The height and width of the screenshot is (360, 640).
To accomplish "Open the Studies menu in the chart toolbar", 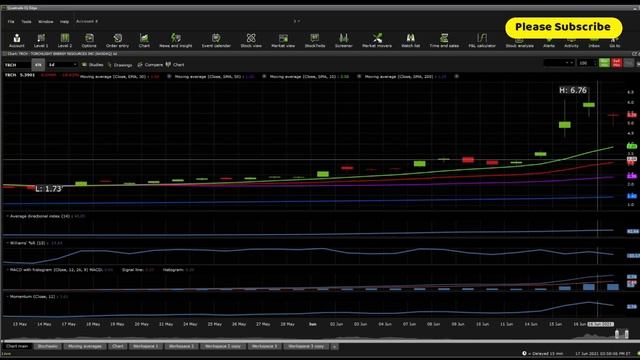I will [93, 64].
